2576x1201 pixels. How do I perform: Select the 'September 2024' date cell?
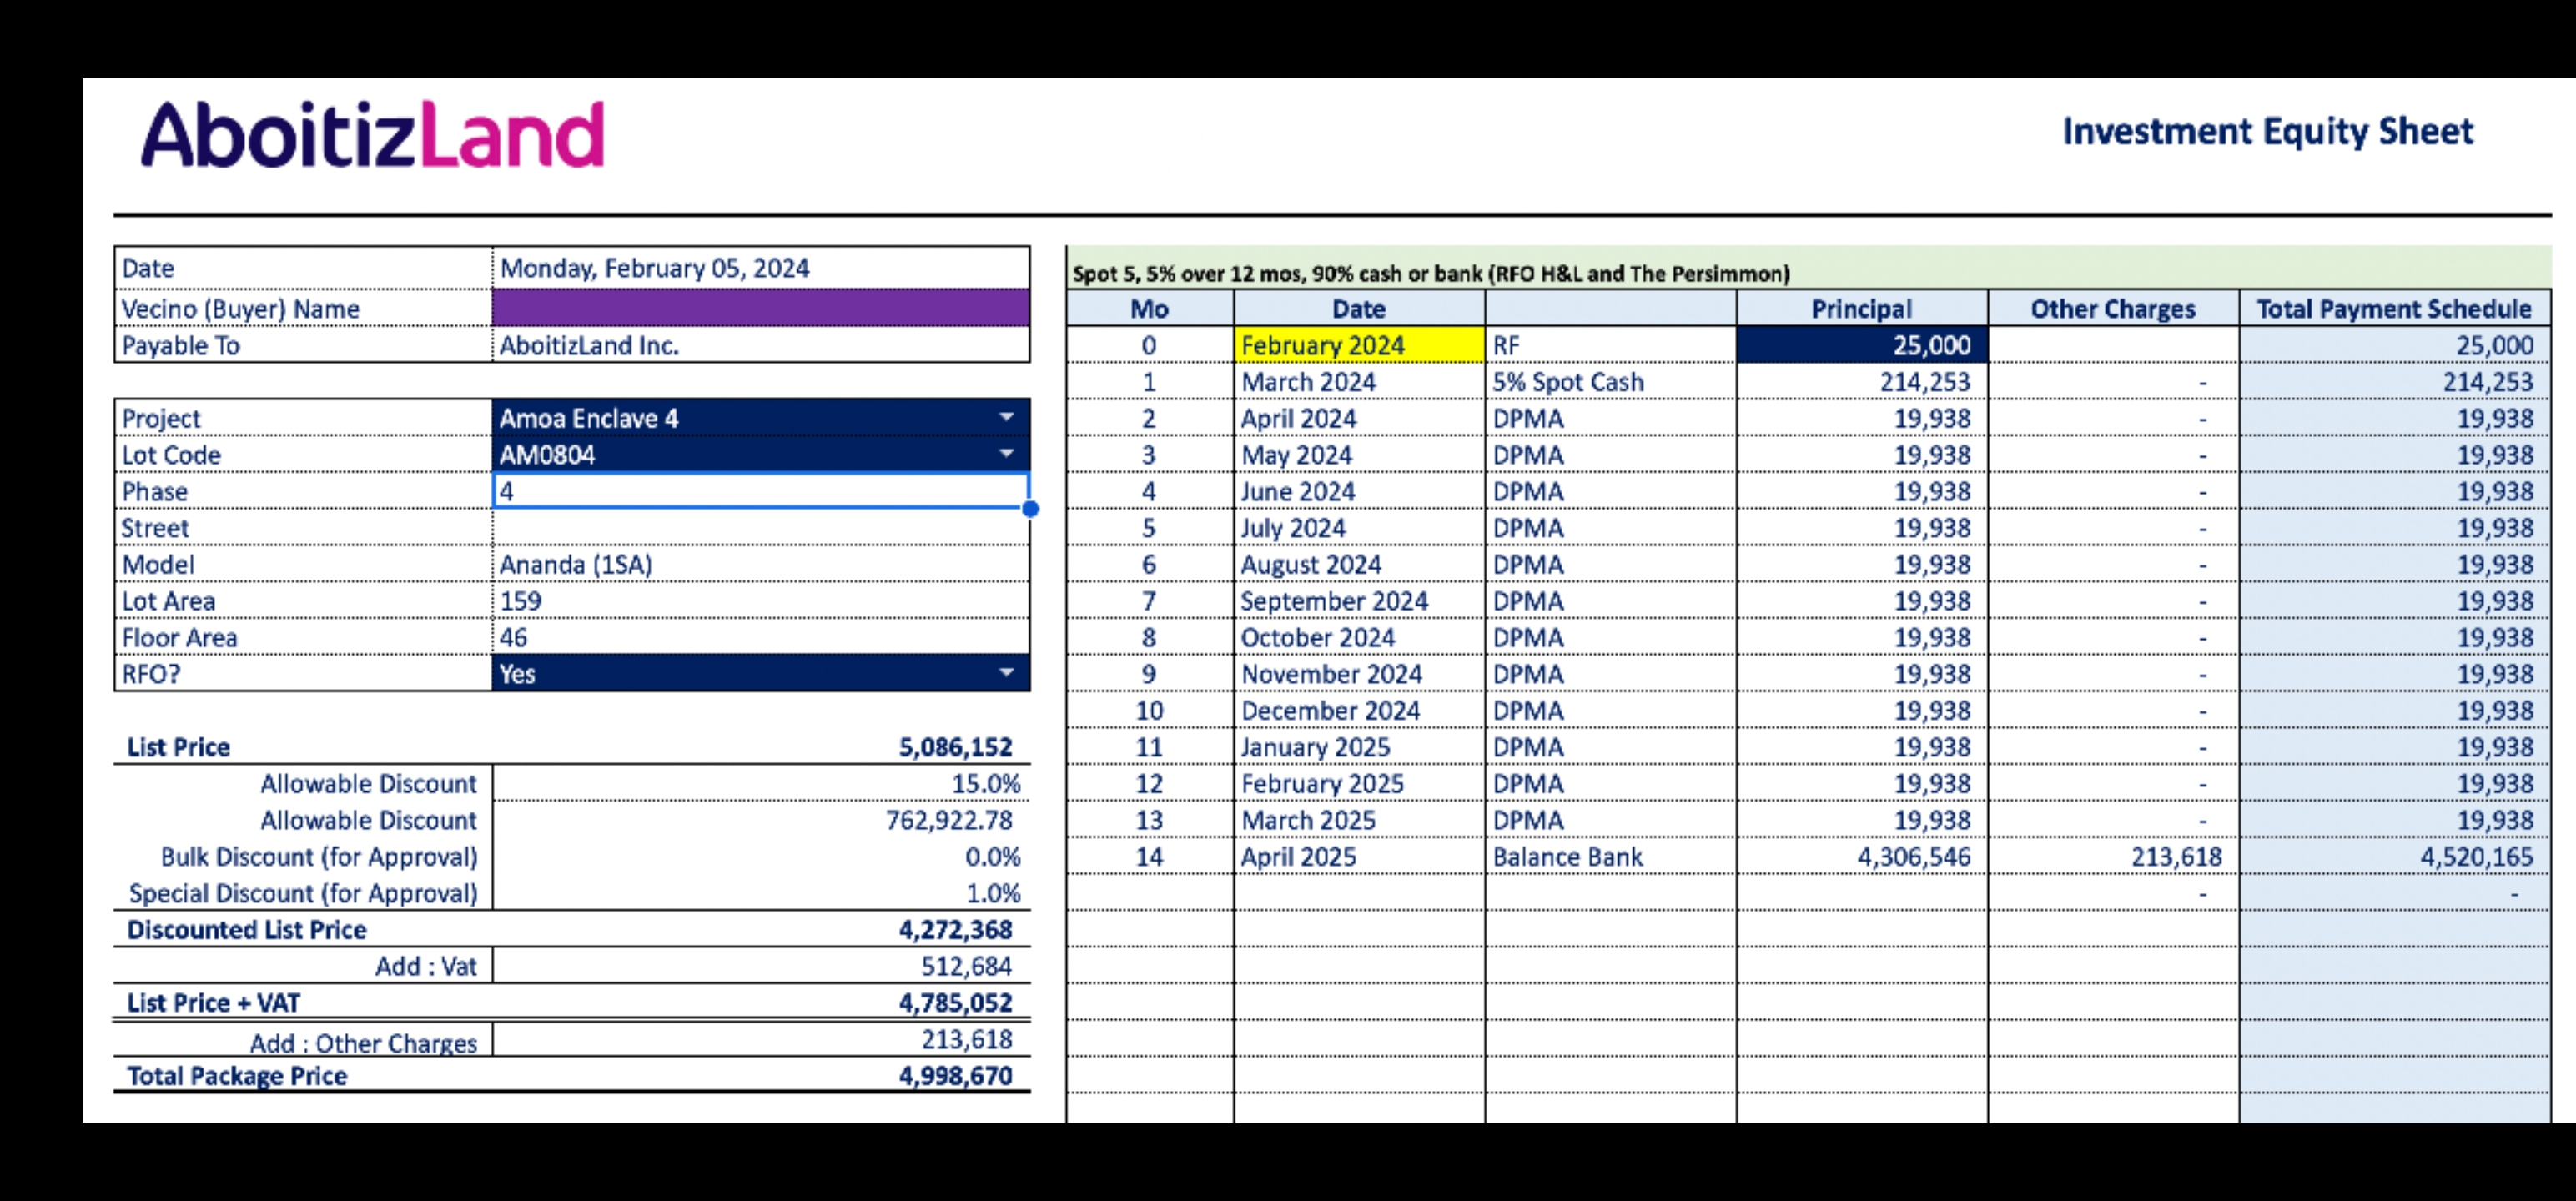1359,601
